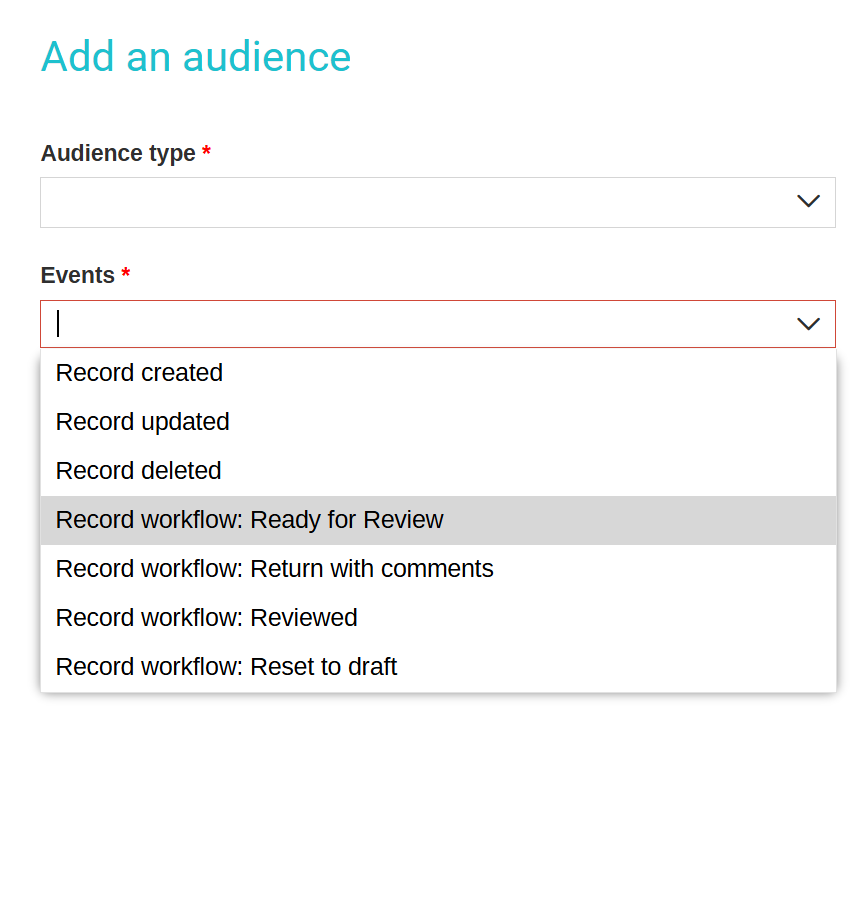852x899 pixels.
Task: Click the Audience type field label
Action: pyautogui.click(x=118, y=153)
